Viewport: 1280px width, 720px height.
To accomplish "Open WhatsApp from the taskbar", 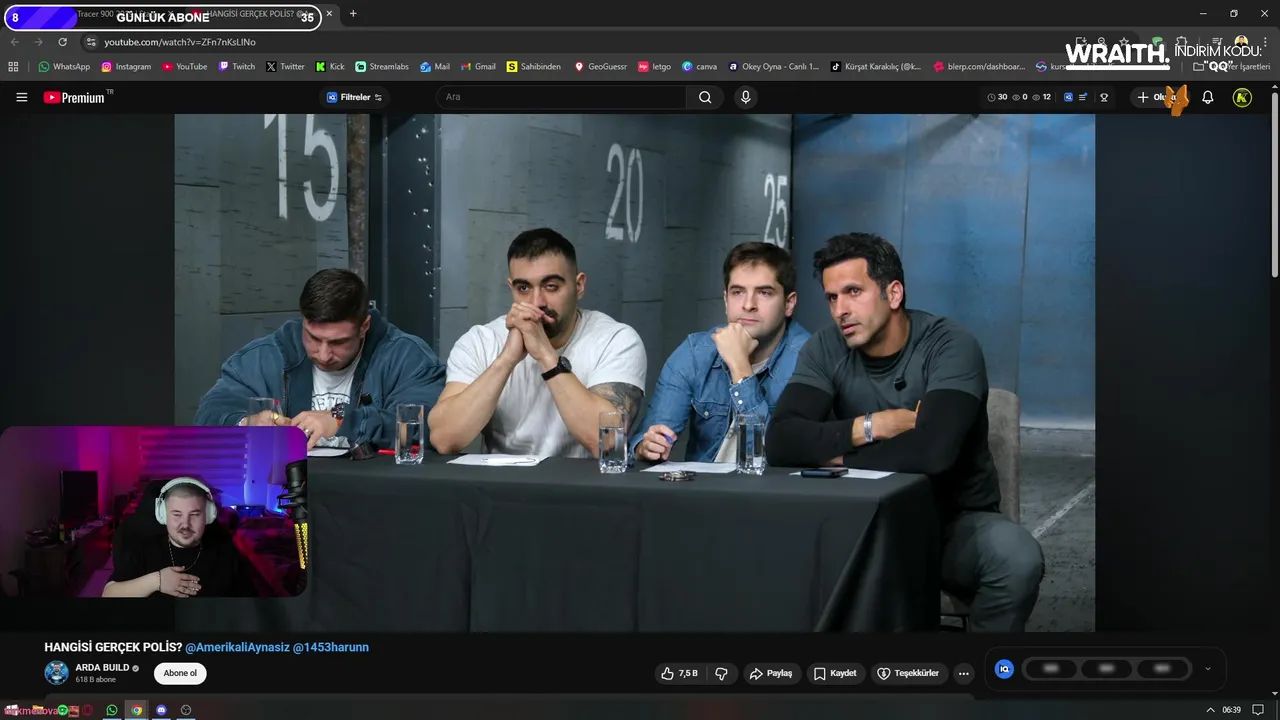I will click(x=112, y=710).
